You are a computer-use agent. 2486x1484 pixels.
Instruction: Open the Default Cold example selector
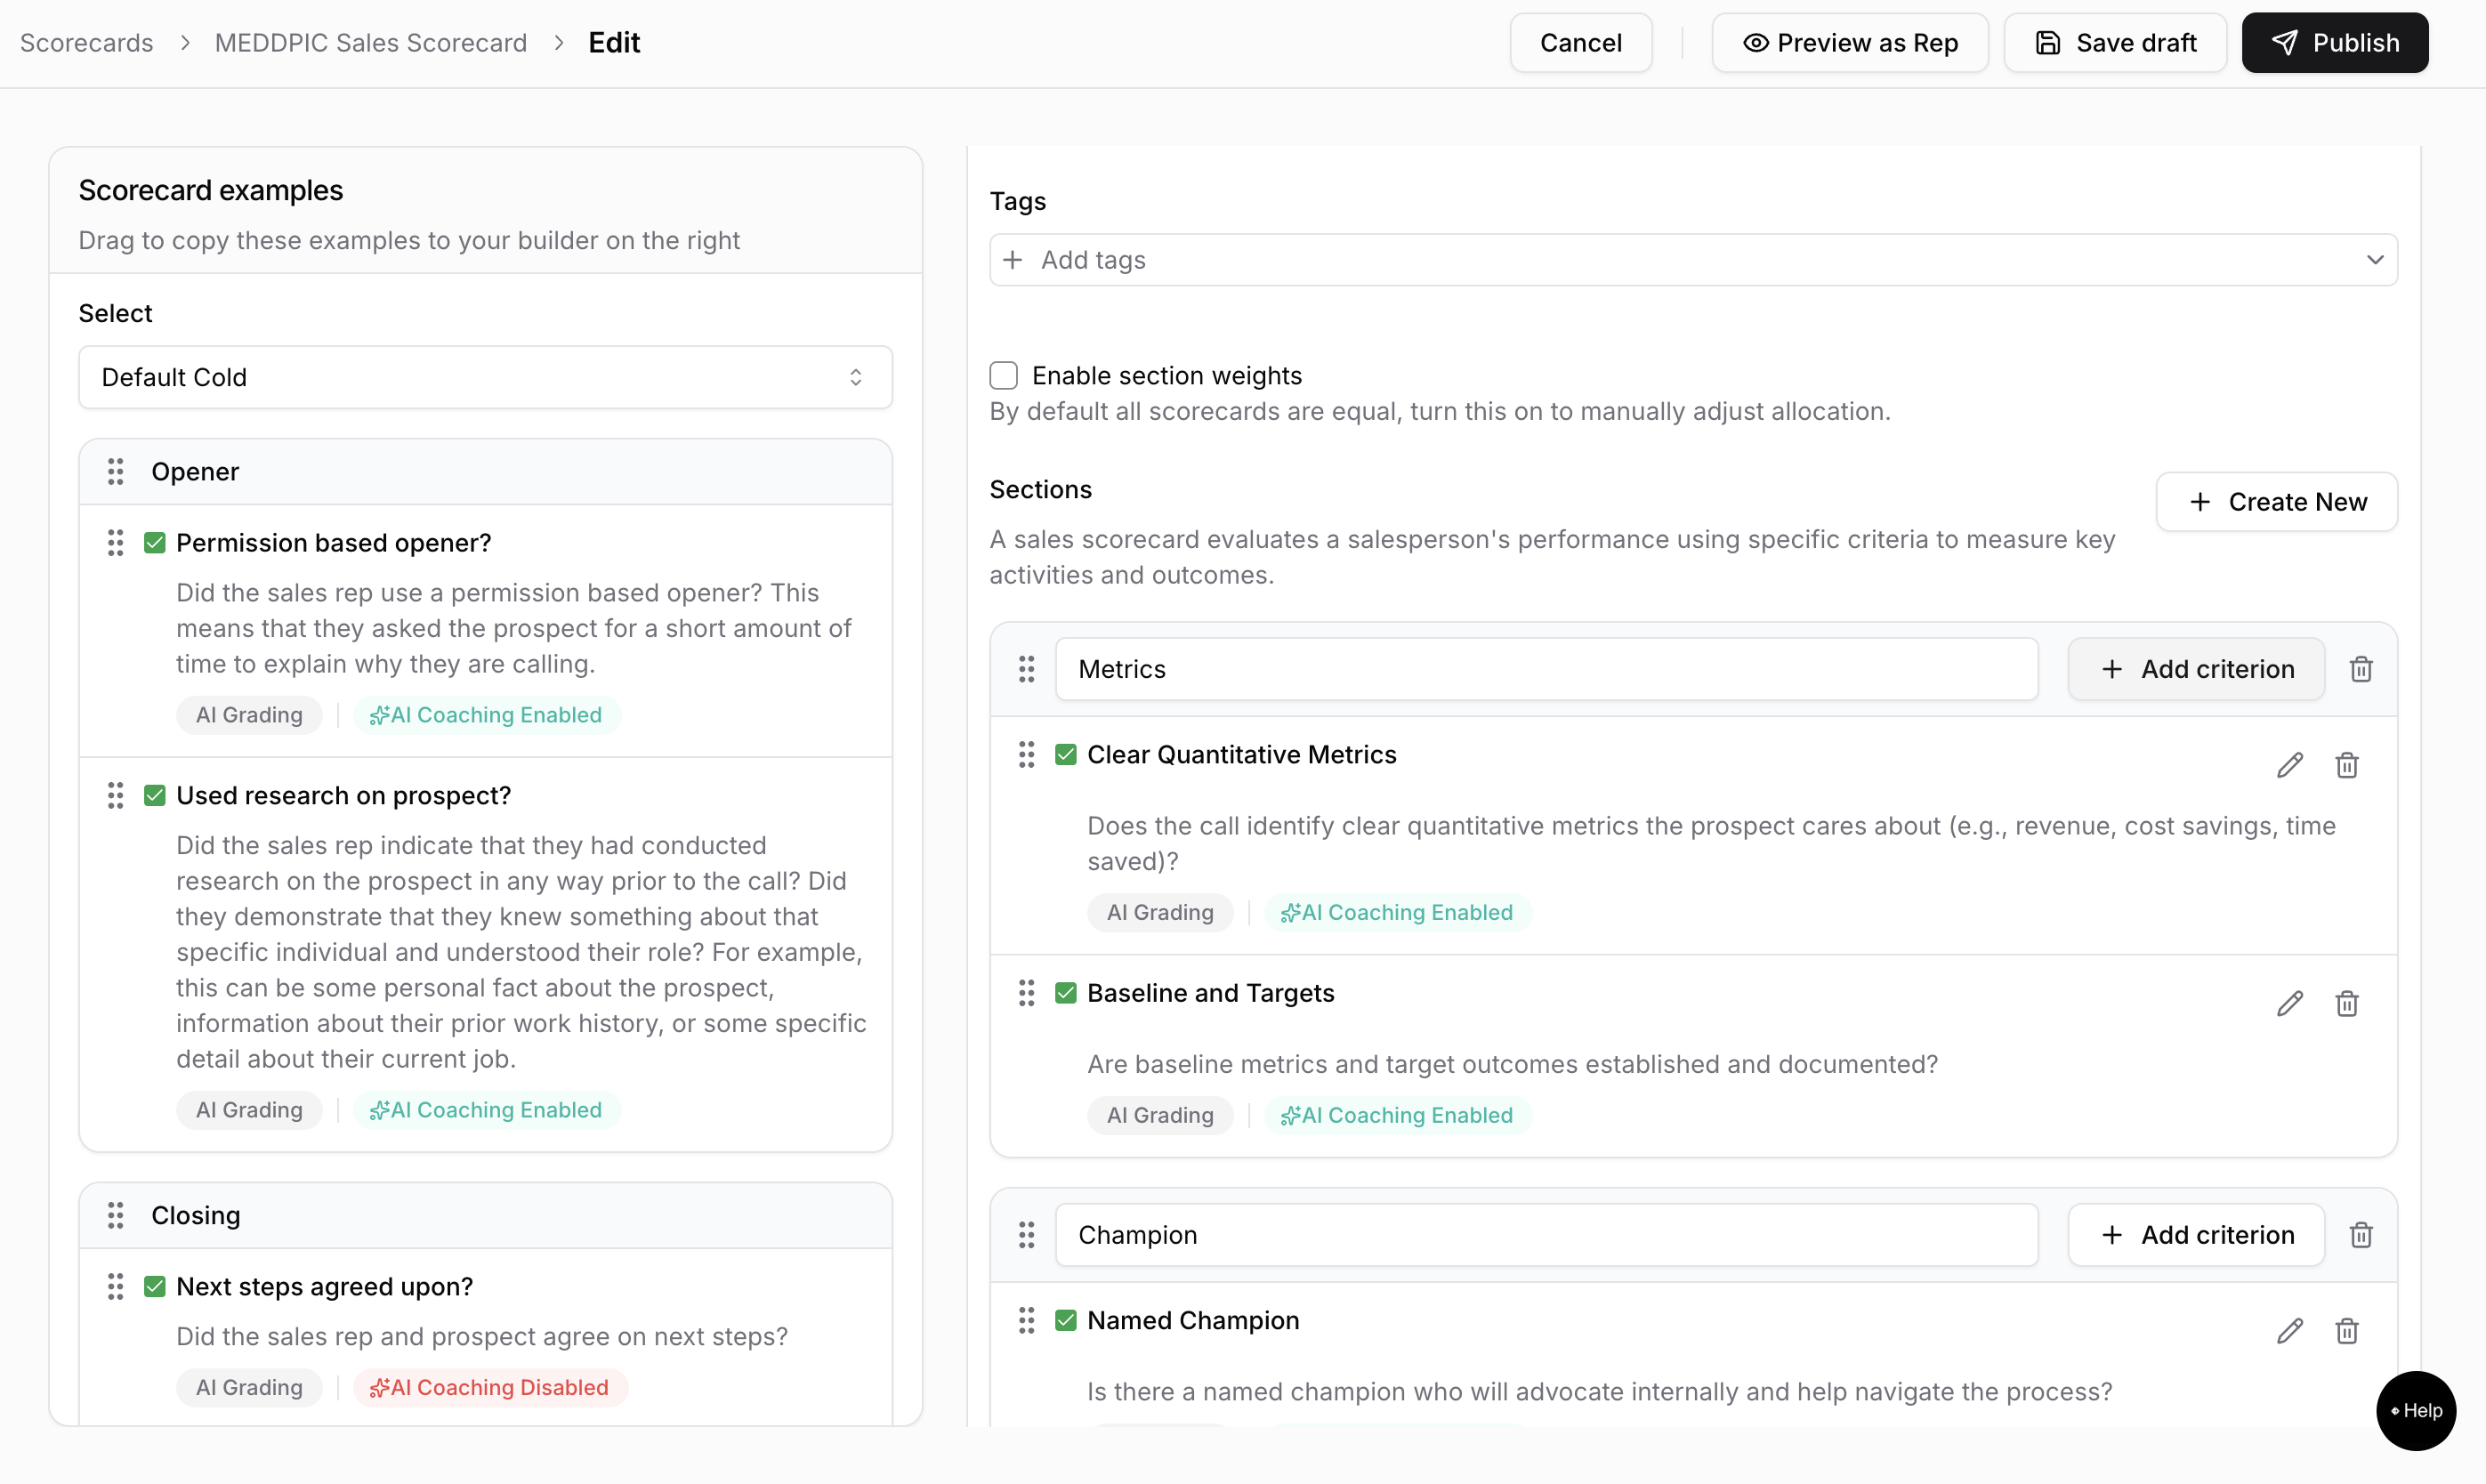coord(485,377)
